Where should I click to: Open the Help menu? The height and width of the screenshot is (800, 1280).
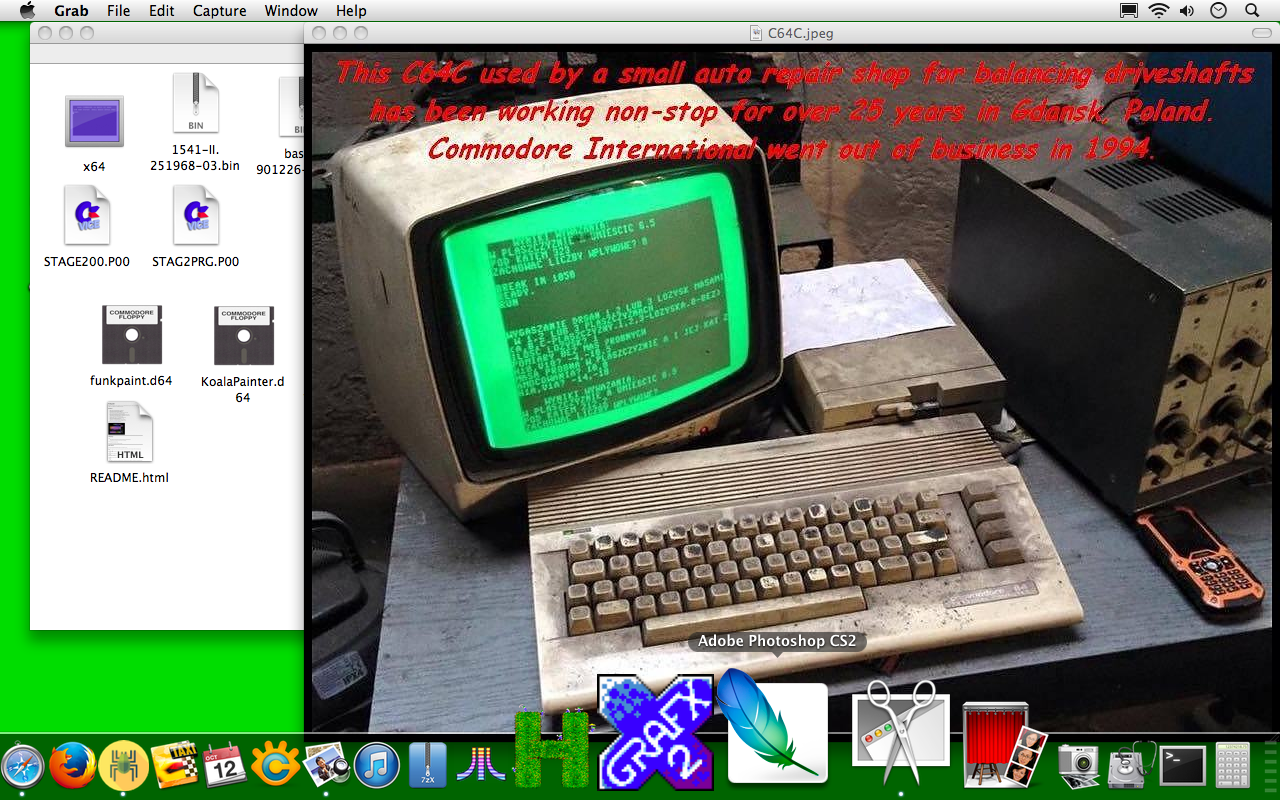(351, 11)
